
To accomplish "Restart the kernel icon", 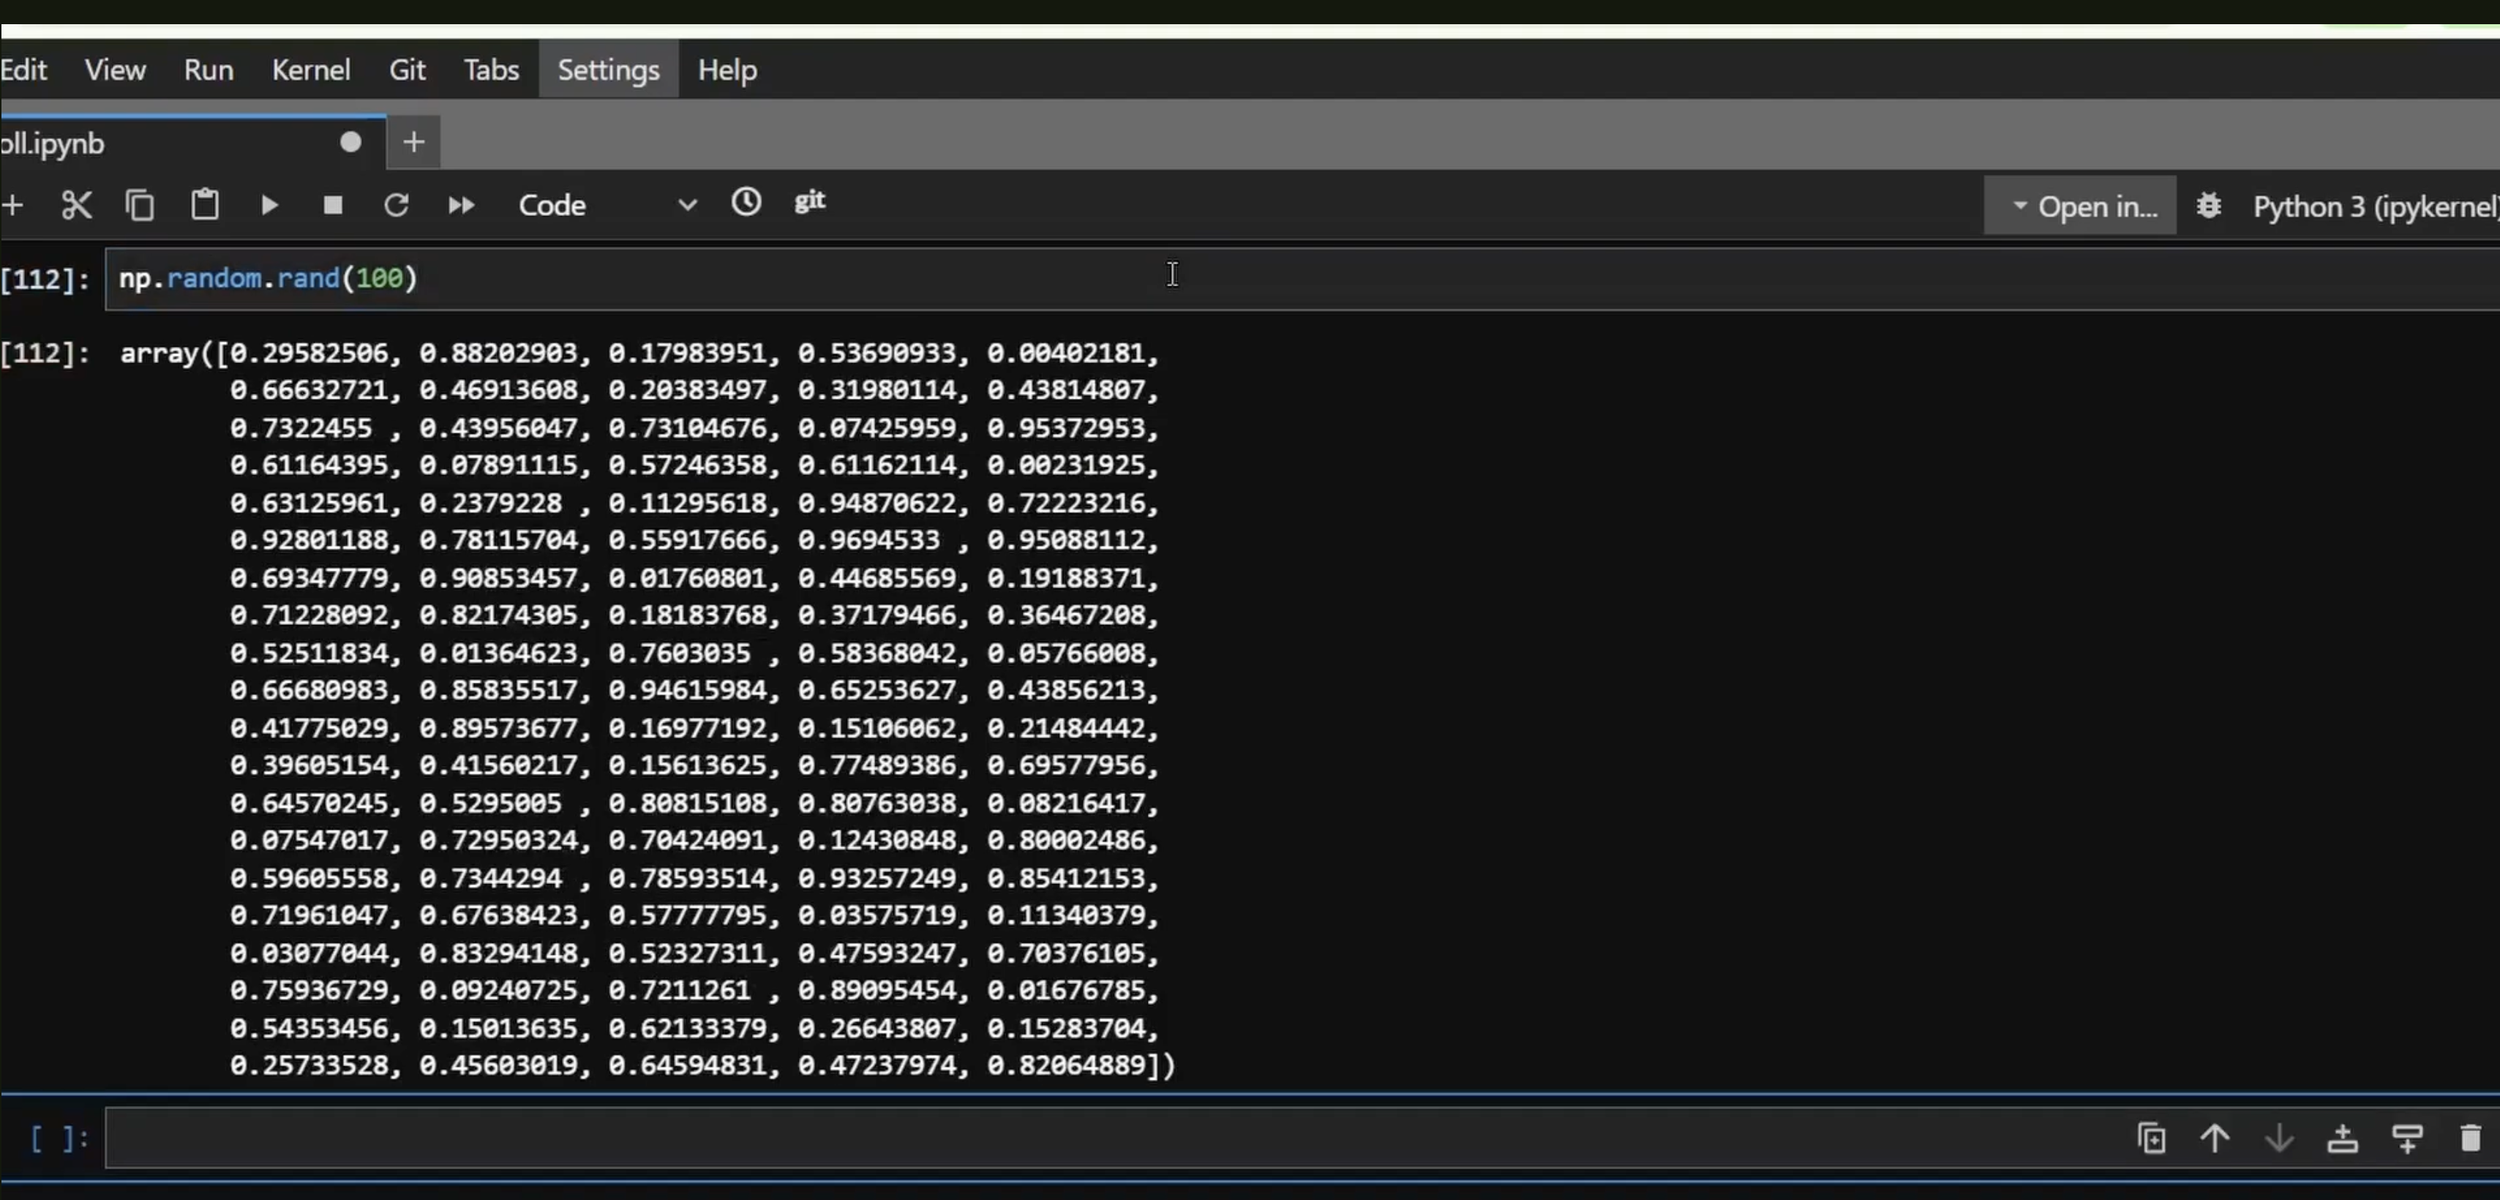I will [397, 205].
